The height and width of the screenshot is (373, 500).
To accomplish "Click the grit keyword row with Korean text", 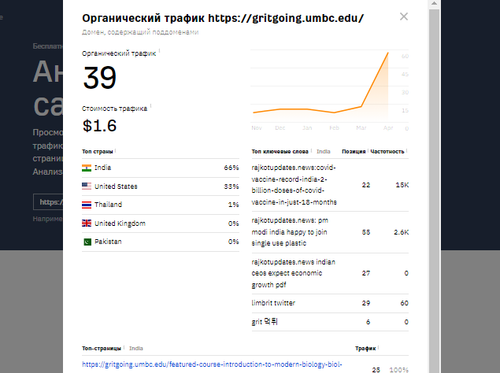I will 330,322.
